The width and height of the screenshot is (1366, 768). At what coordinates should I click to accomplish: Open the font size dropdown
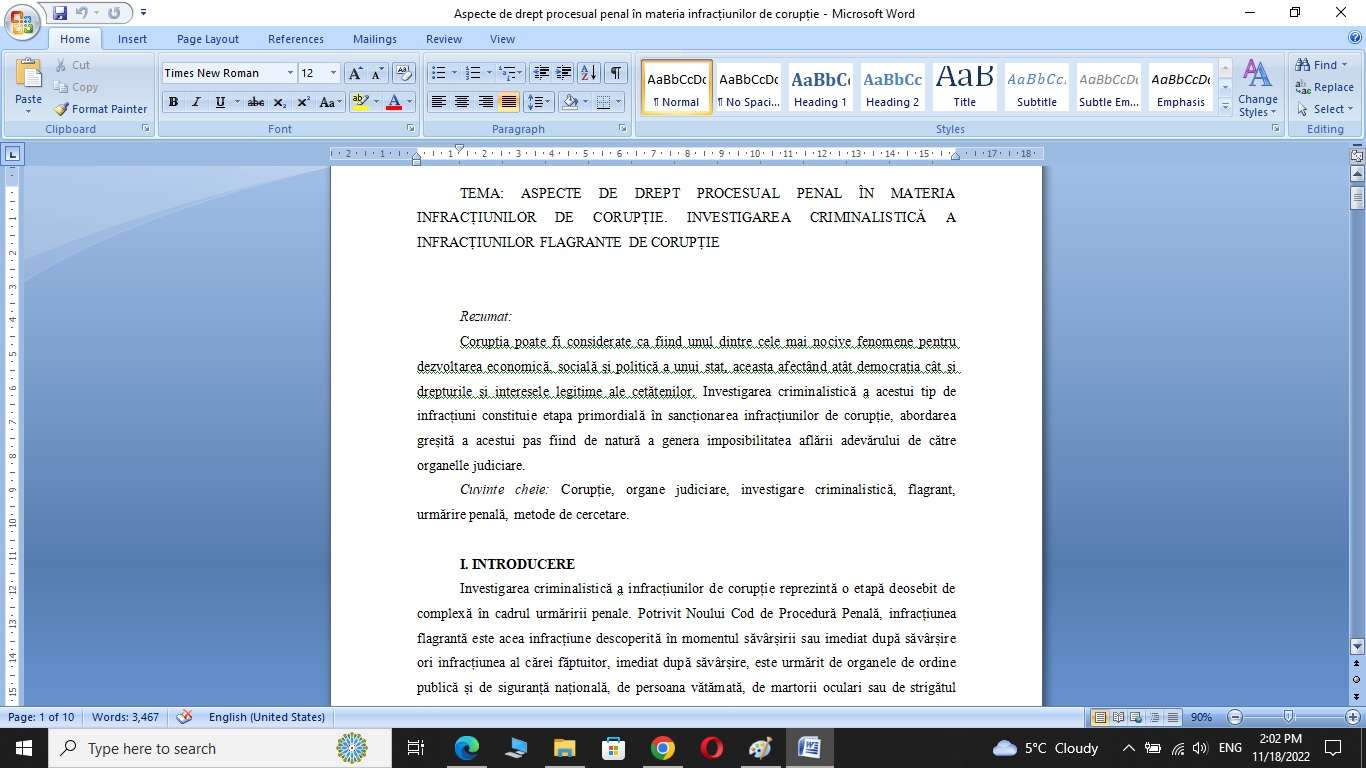(x=333, y=73)
